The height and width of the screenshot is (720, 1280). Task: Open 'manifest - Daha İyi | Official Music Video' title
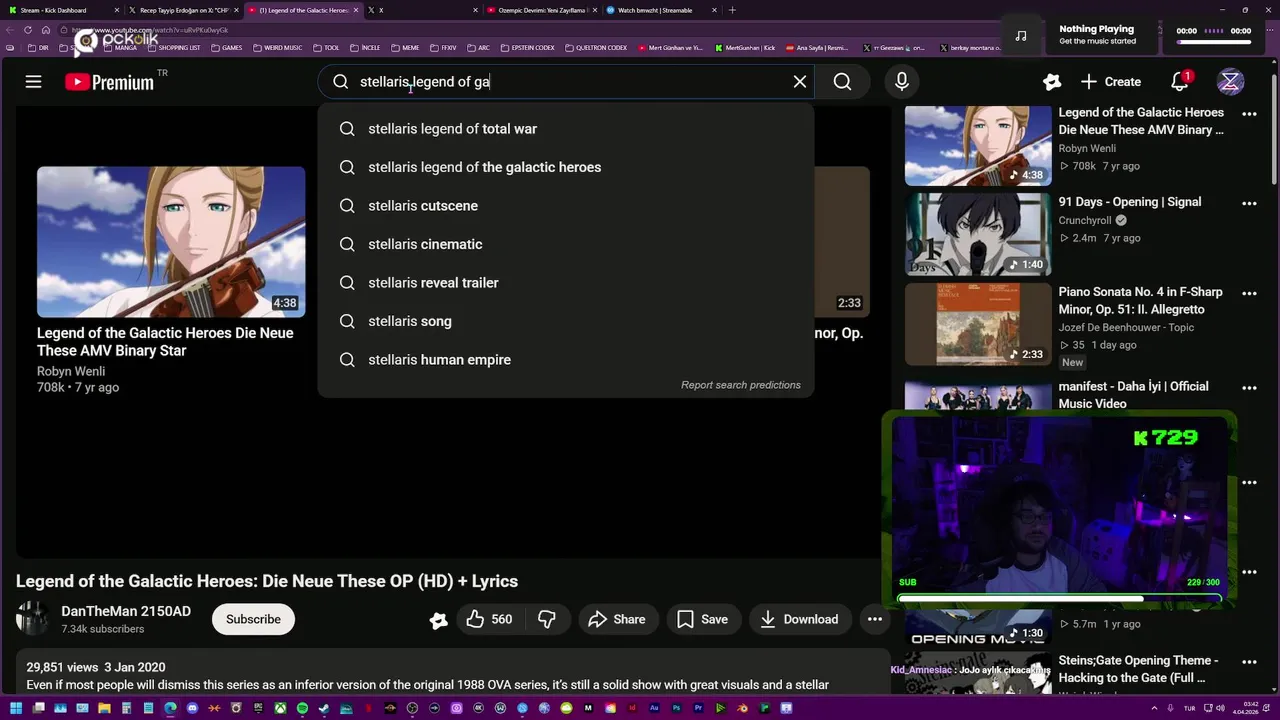coord(1133,395)
